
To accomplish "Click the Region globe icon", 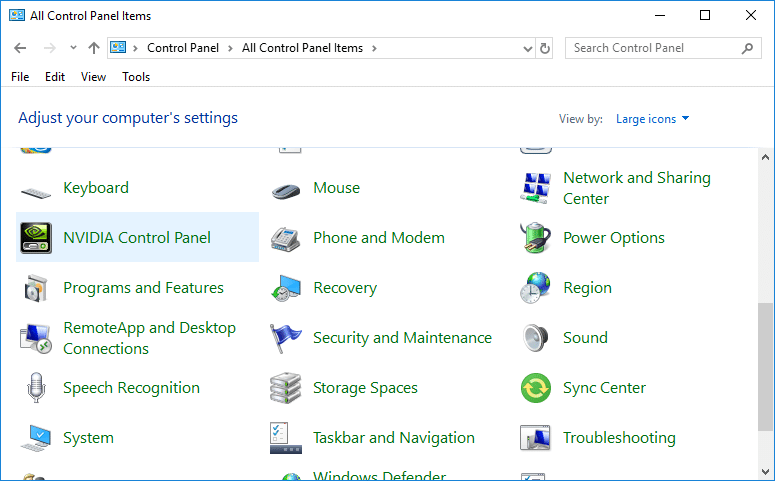I will coord(536,288).
